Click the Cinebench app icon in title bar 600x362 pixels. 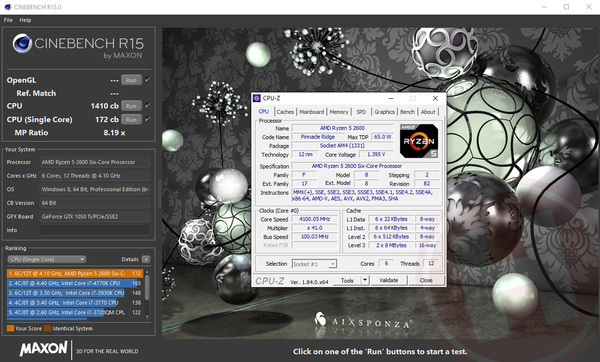pos(8,7)
